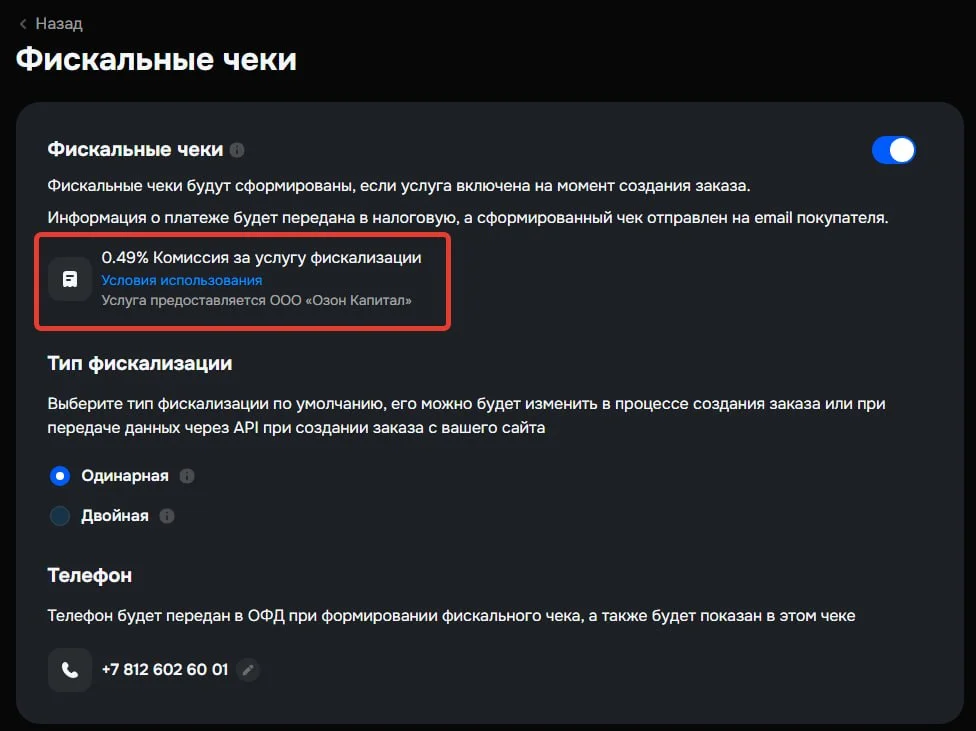Click the 0.49% Комиссия за услугу фискализации text
This screenshot has height=731, width=976.
[x=261, y=258]
